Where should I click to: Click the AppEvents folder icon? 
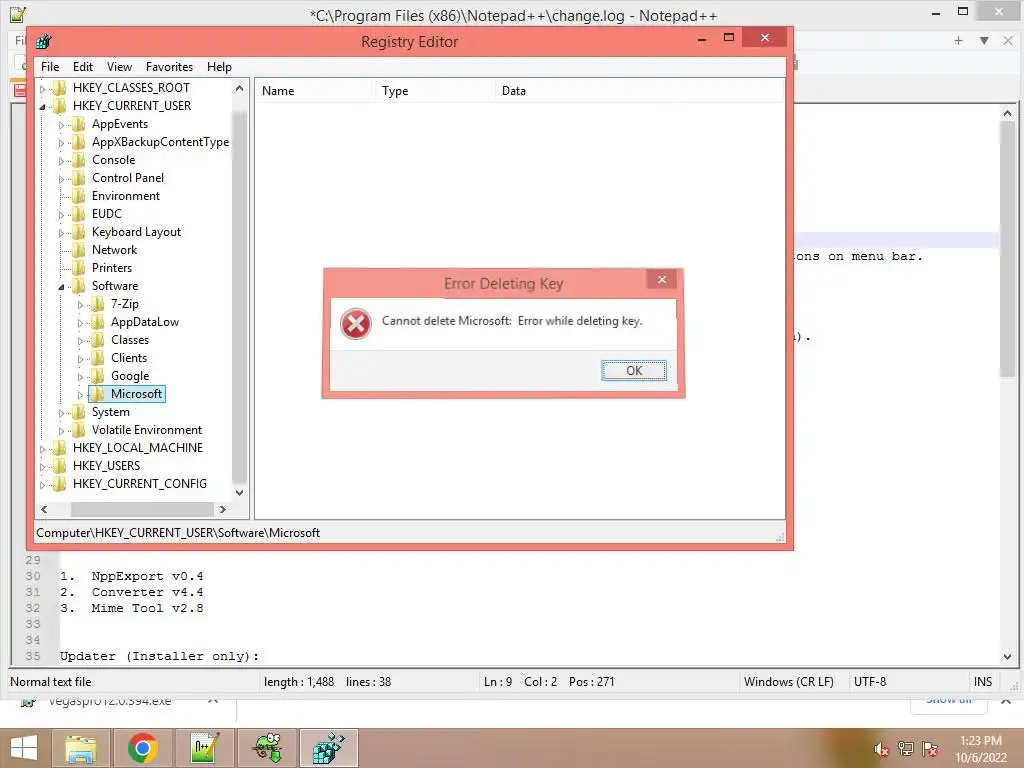[x=78, y=124]
